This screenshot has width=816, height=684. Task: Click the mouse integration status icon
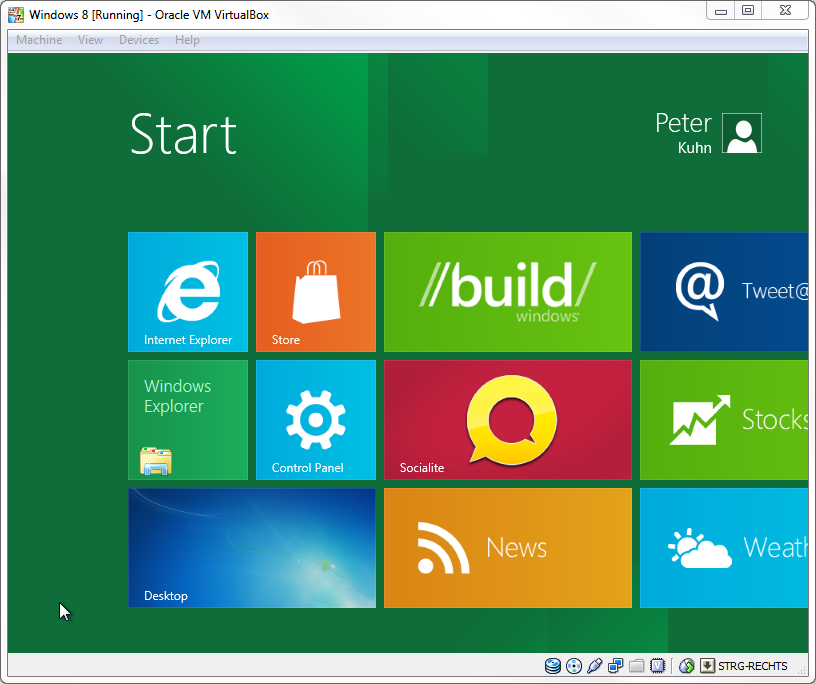click(687, 666)
